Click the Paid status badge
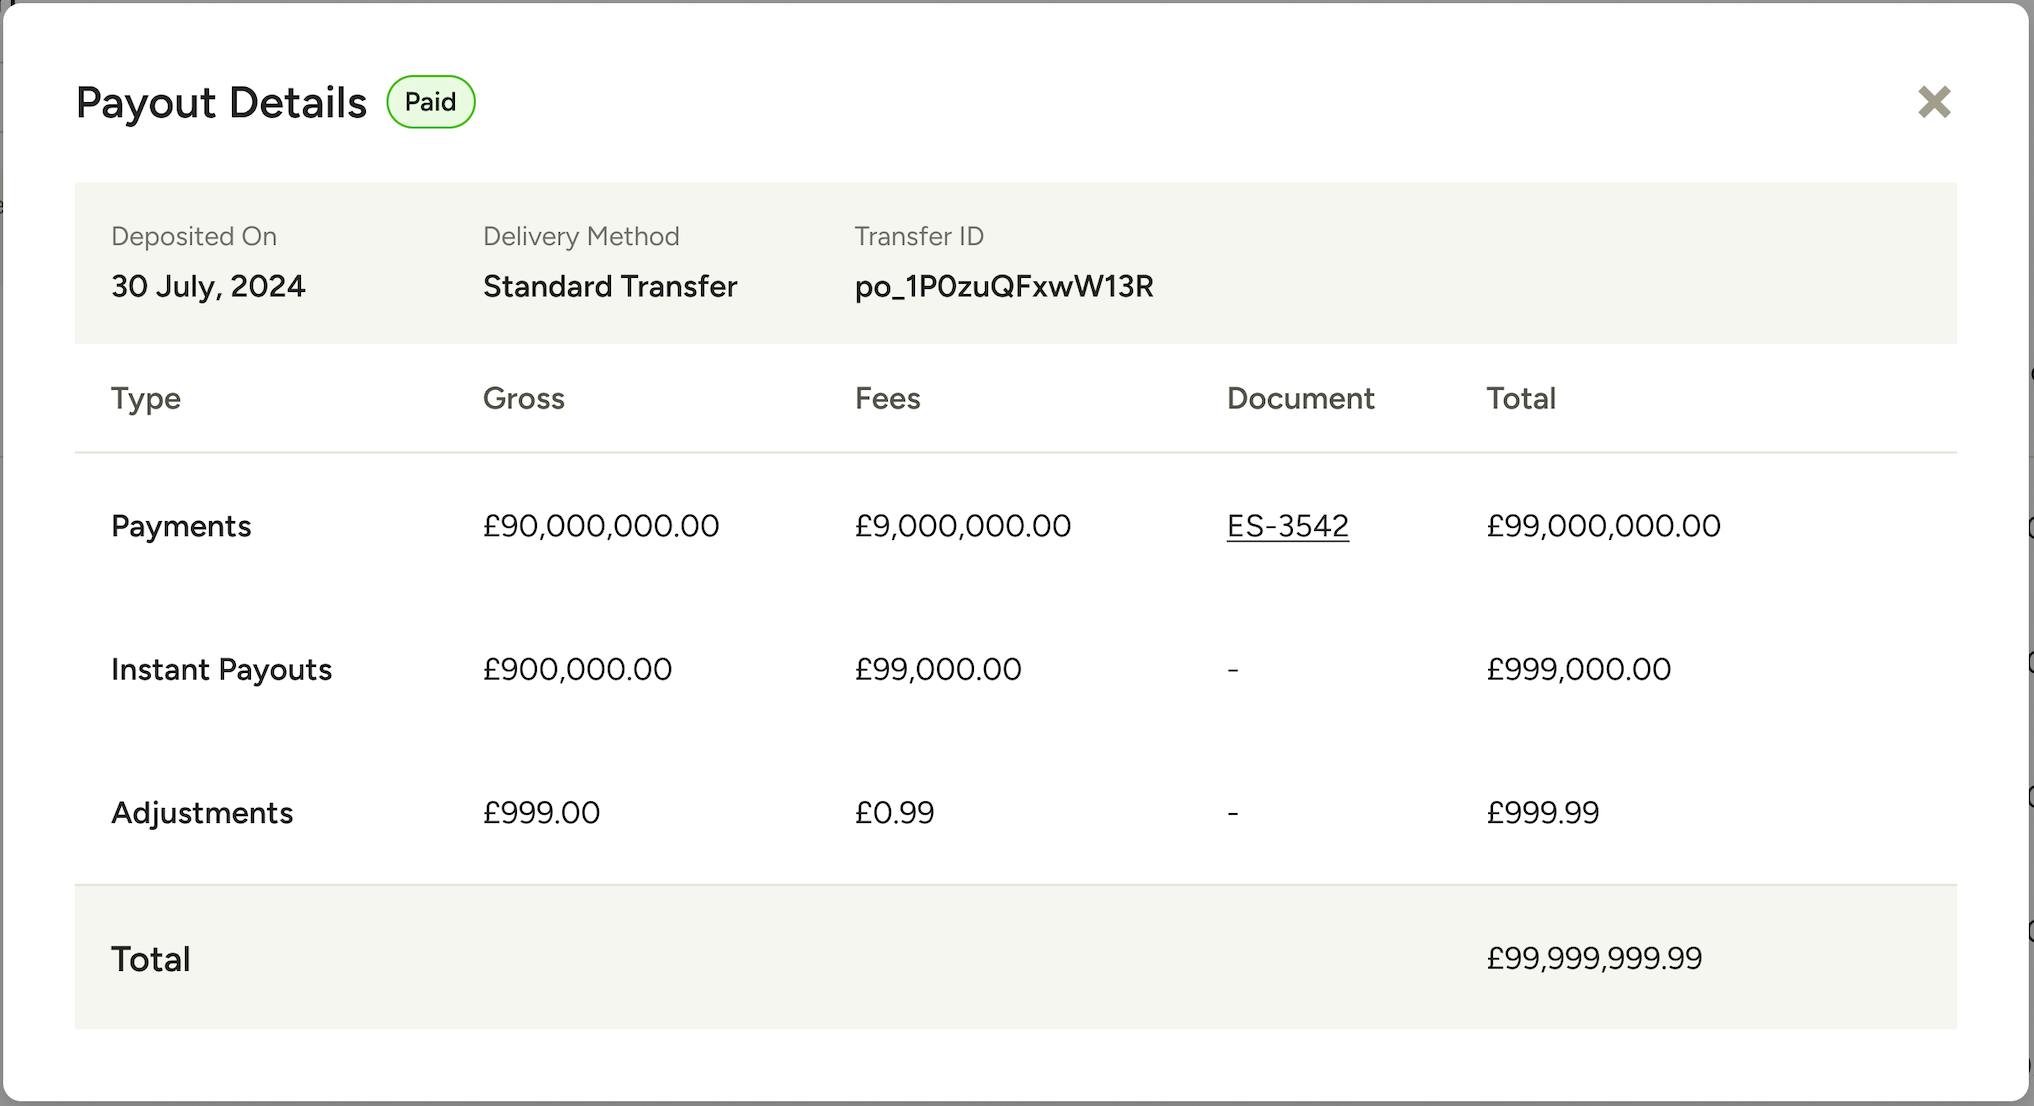This screenshot has width=2034, height=1106. click(431, 102)
